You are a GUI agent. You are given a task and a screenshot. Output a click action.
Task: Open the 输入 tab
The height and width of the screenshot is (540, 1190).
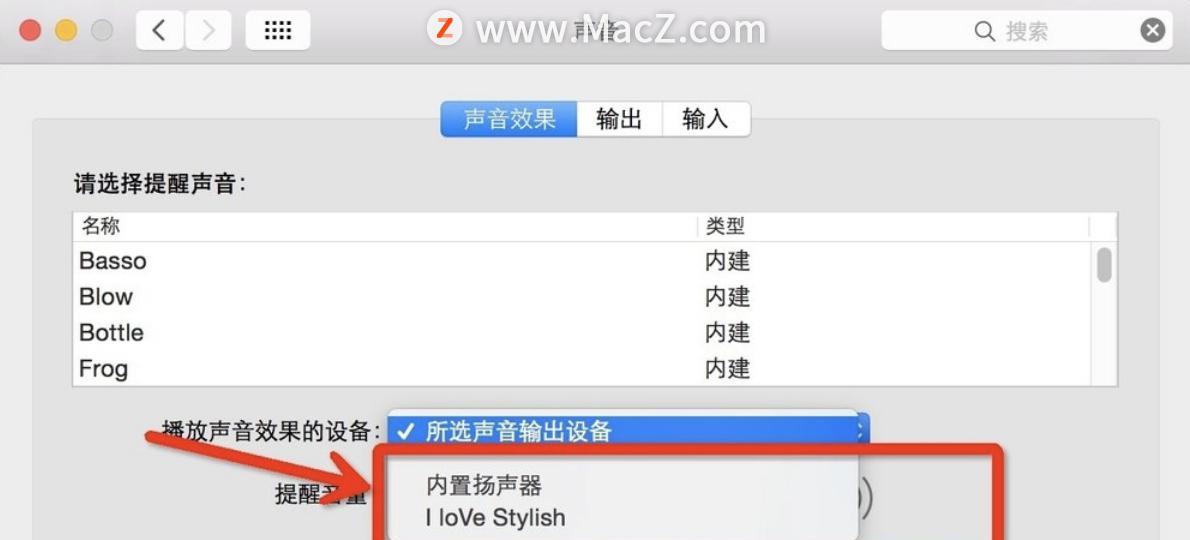tap(706, 119)
